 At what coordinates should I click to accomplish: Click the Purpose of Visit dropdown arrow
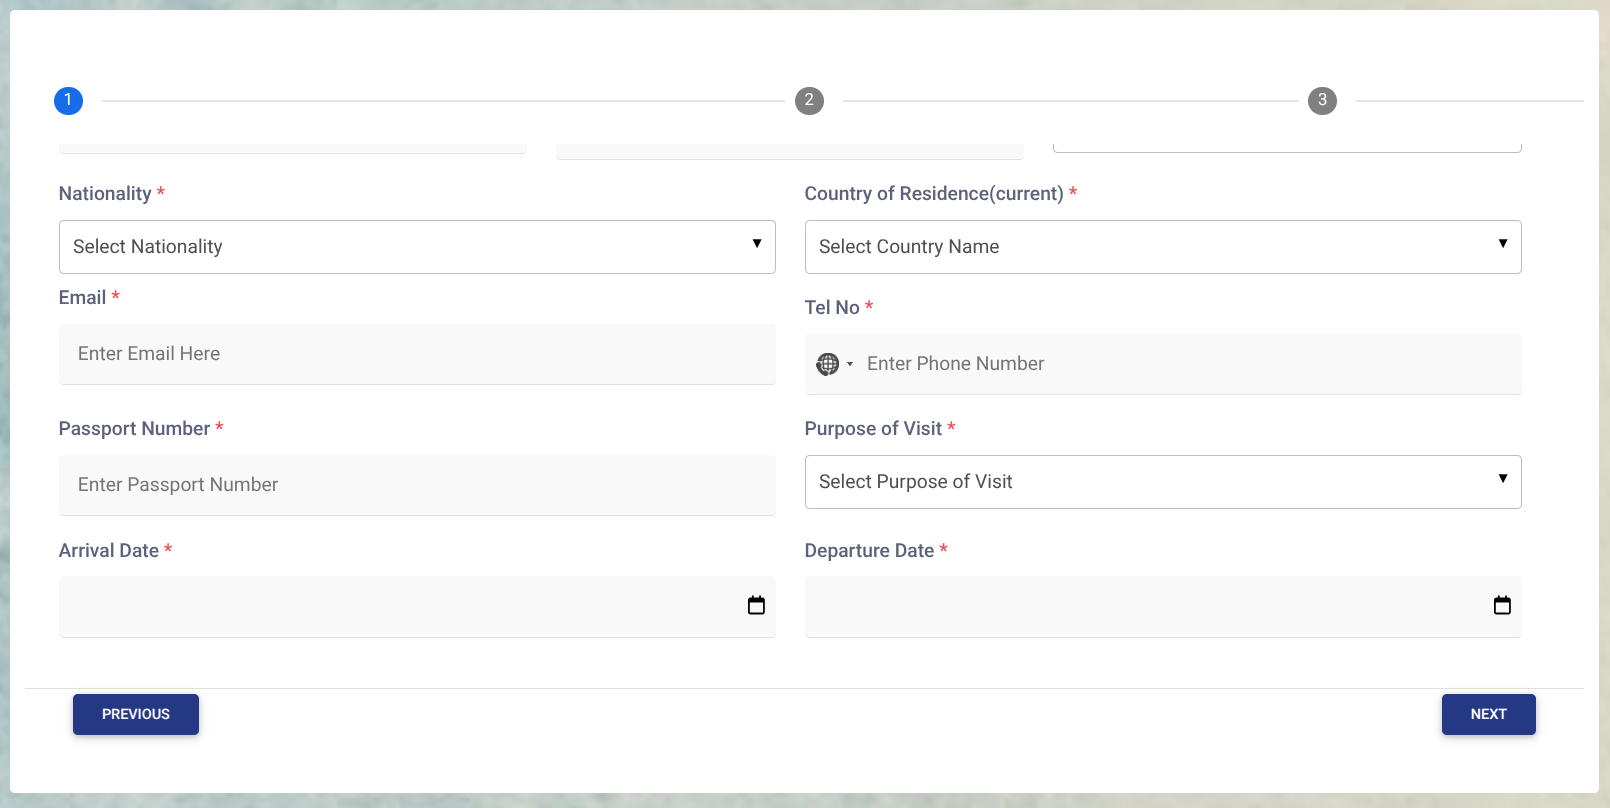[x=1503, y=479]
